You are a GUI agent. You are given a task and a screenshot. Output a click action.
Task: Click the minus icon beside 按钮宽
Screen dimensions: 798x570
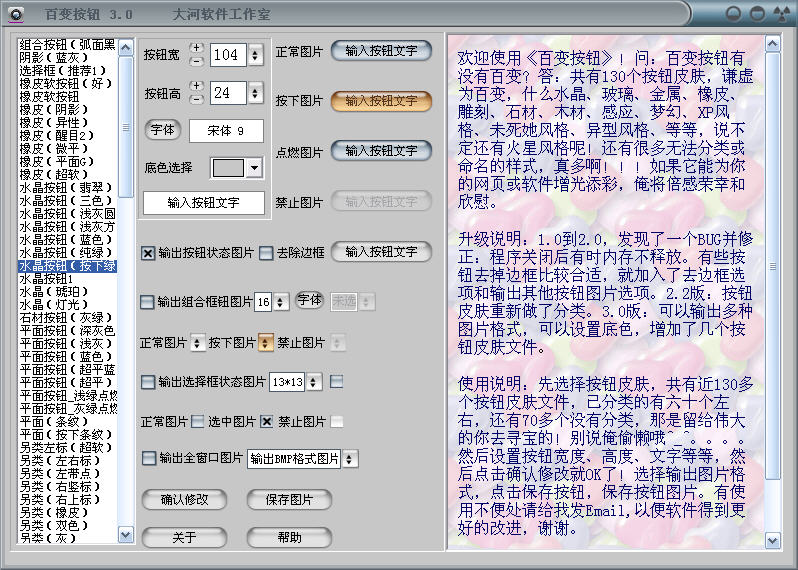[x=196, y=61]
